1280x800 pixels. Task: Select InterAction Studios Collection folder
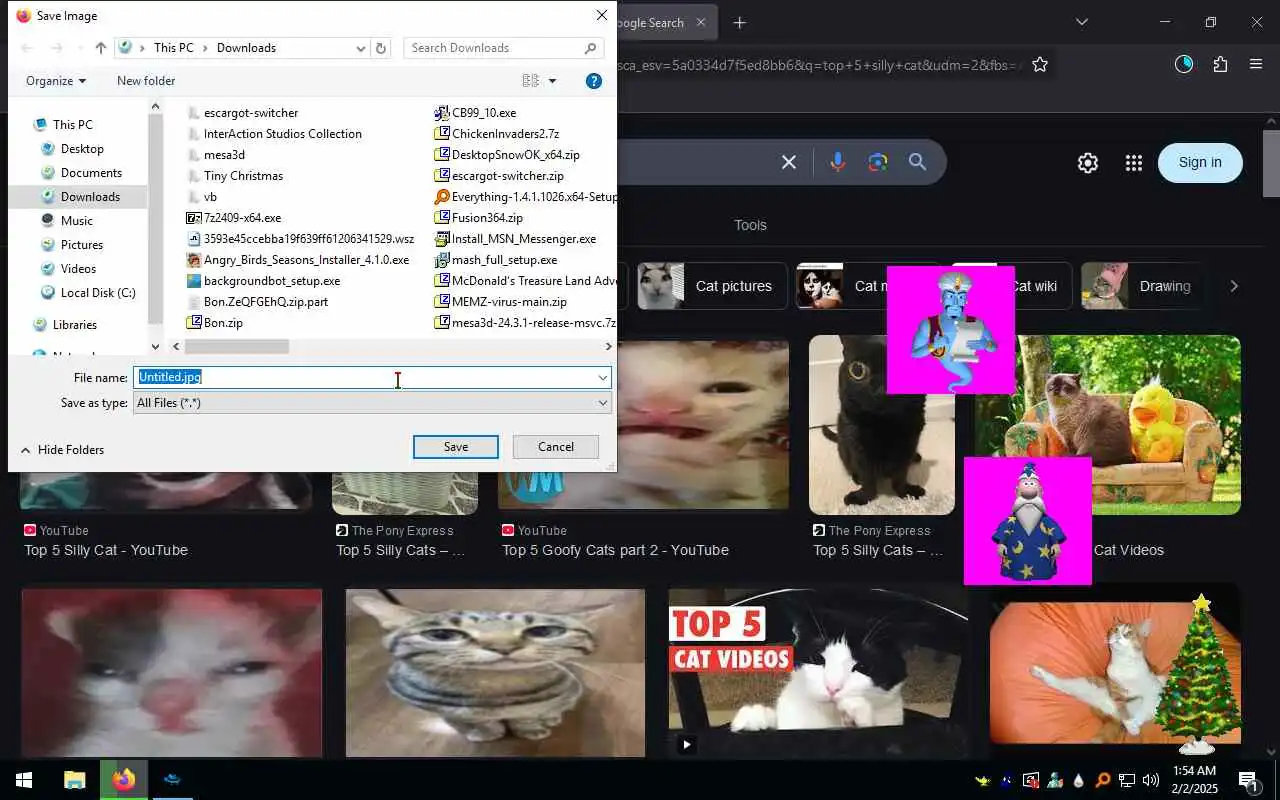point(282,134)
